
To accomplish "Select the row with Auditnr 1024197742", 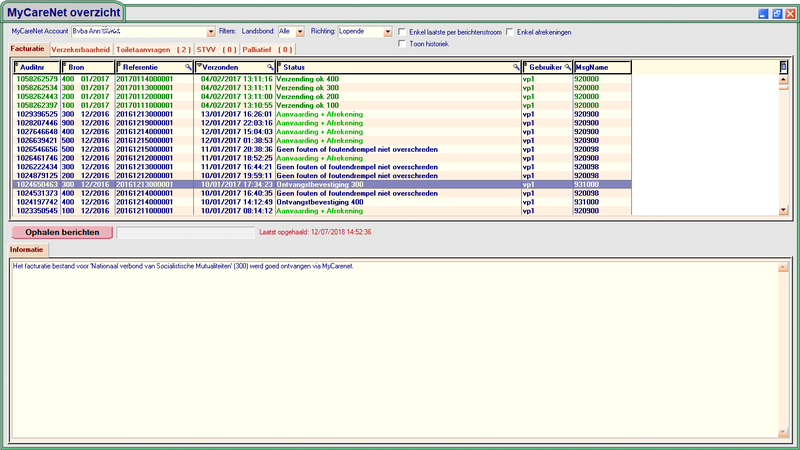I will (x=37, y=203).
